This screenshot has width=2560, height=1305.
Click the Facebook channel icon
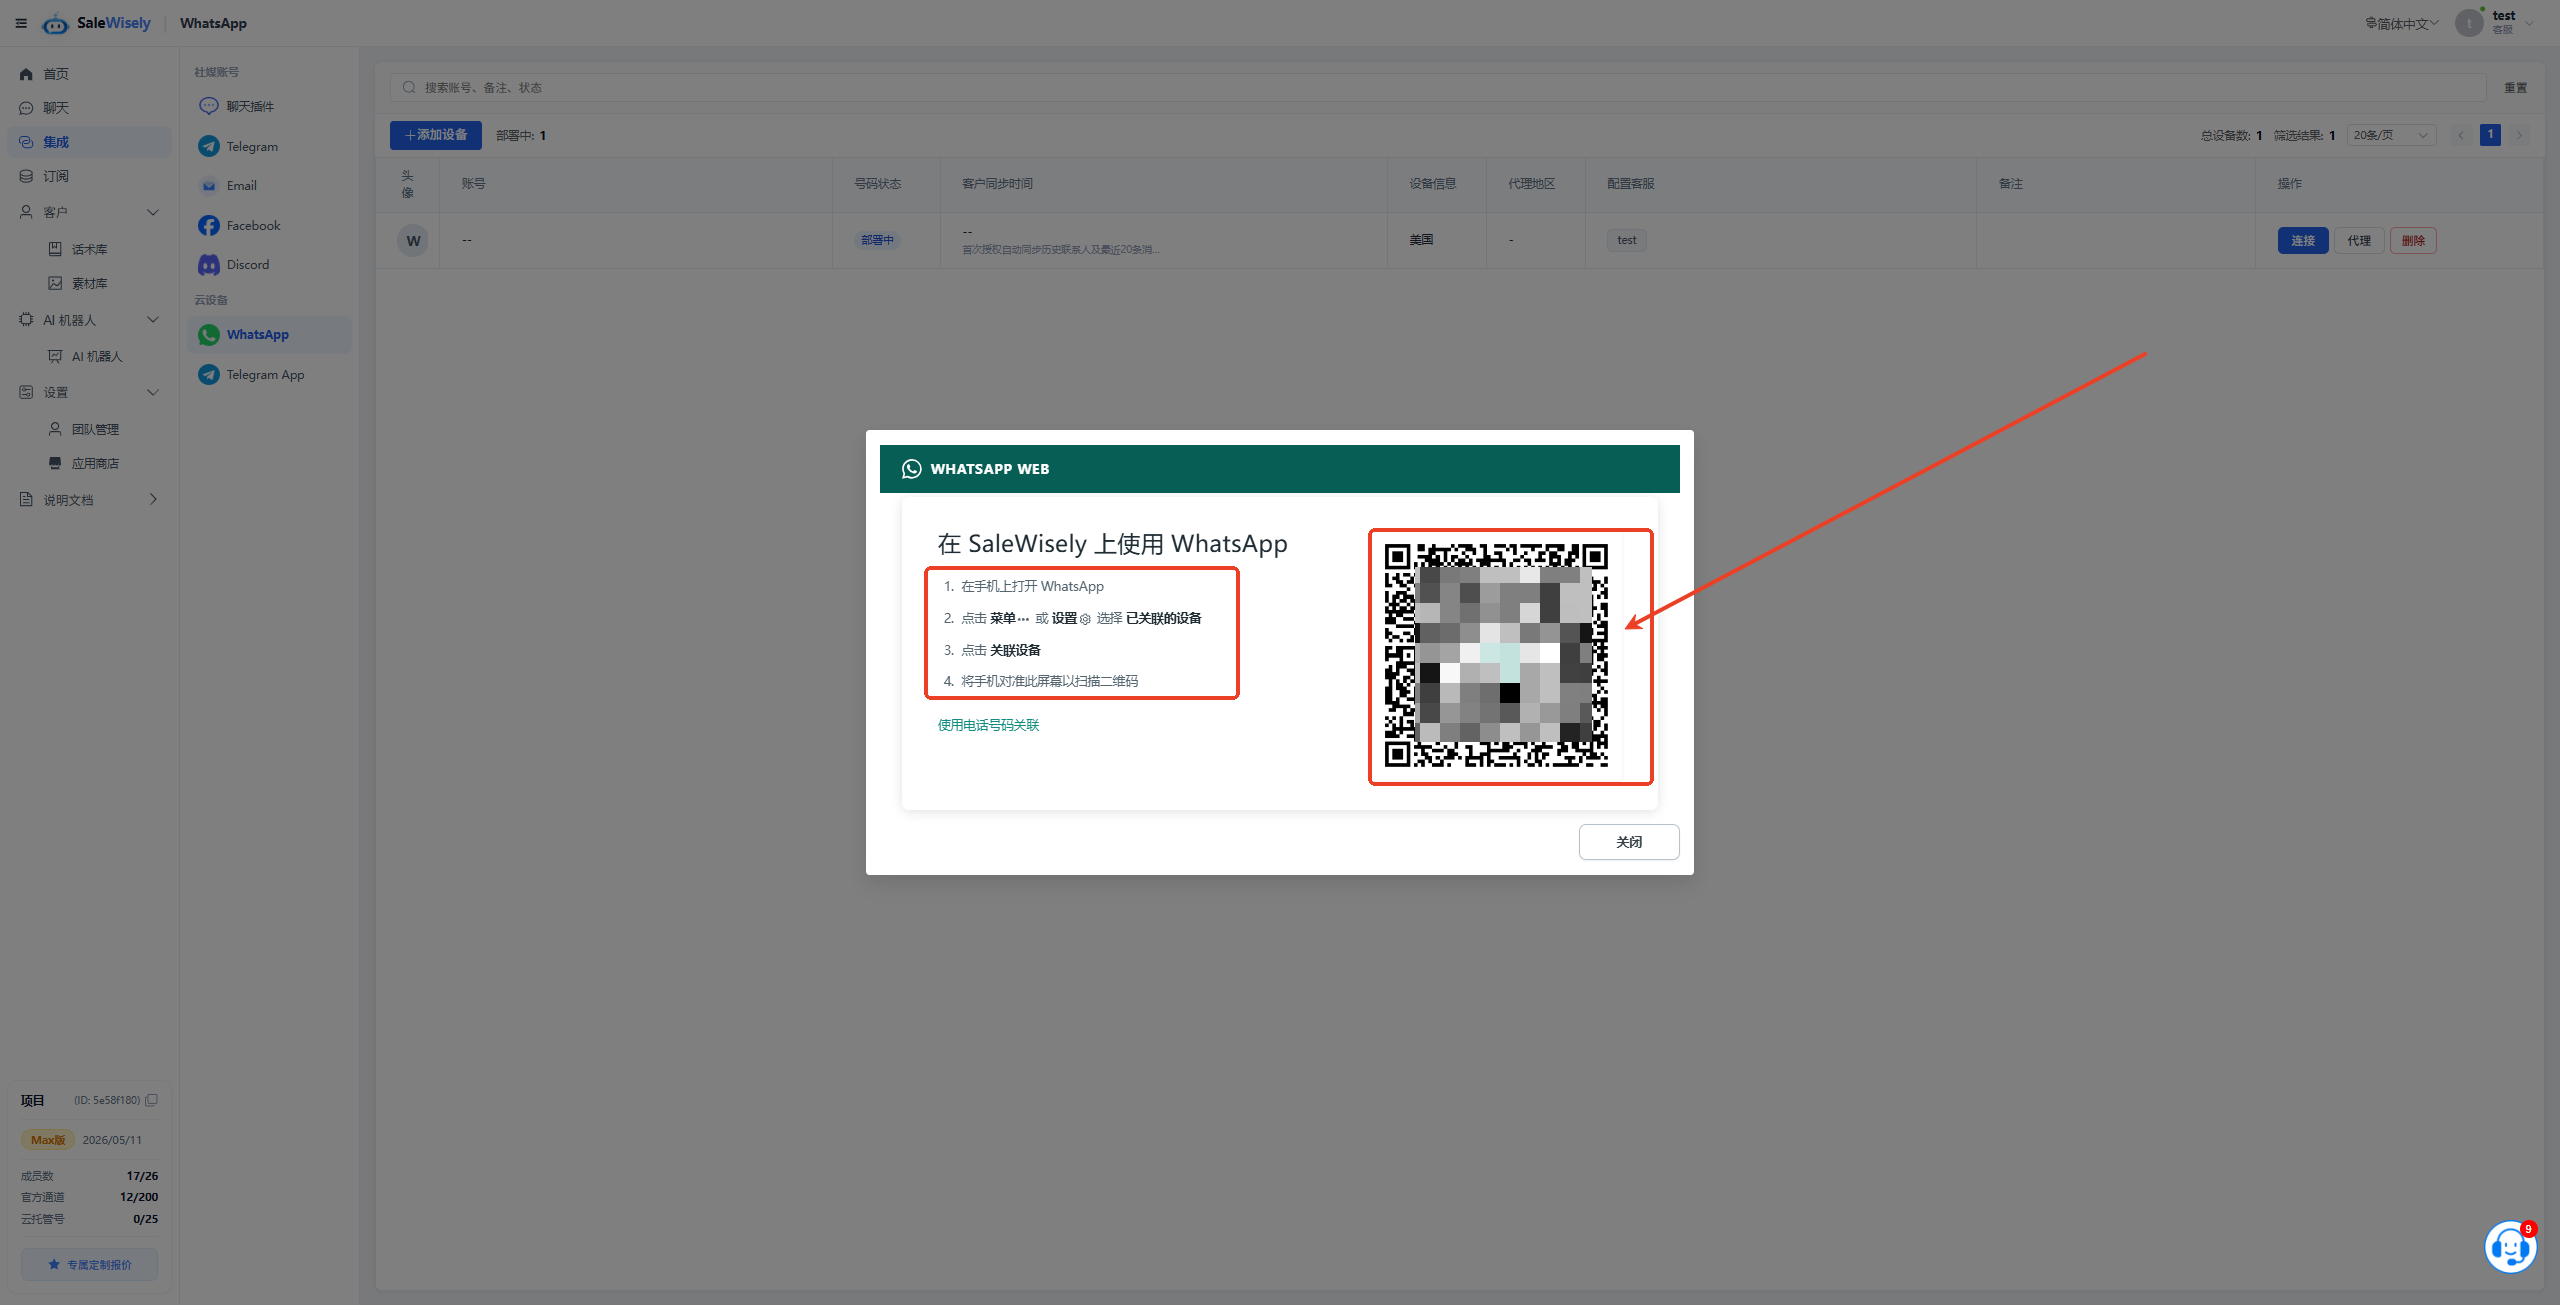(208, 226)
